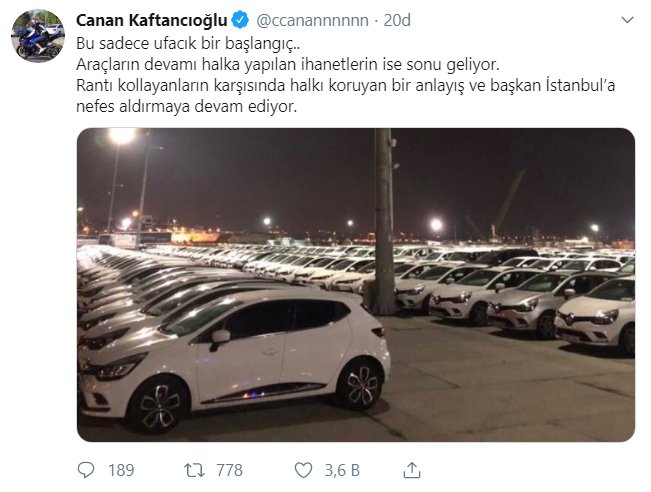Screen dimensions: 651x492
Task: Open Canan Kaftancıoğlu's motorcycle profile avatar
Action: 38,36
